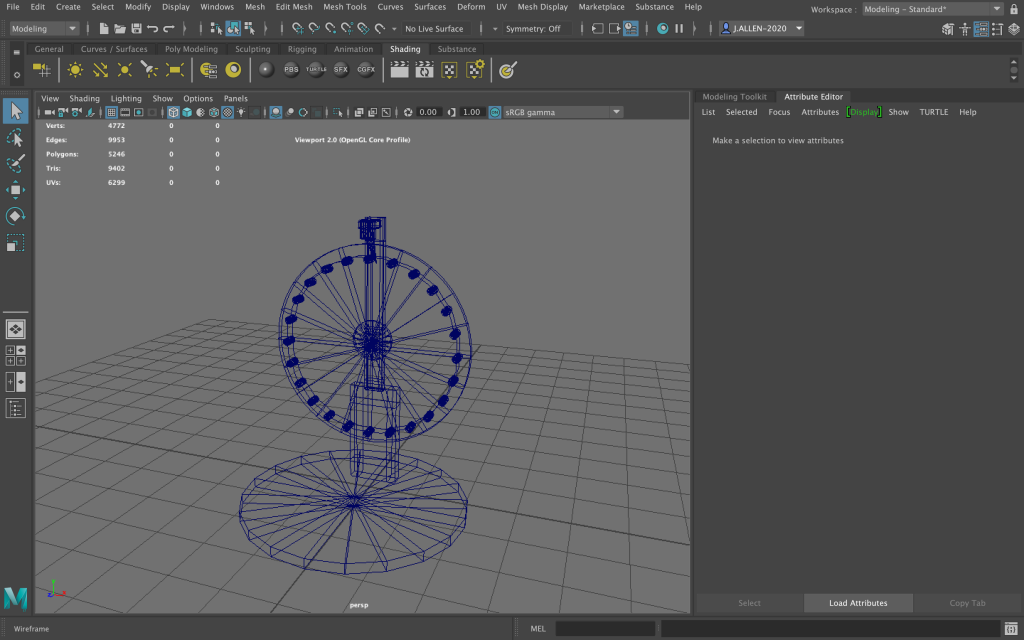
Task: Expand the sRGB gamma view transform dropdown
Action: (x=616, y=112)
